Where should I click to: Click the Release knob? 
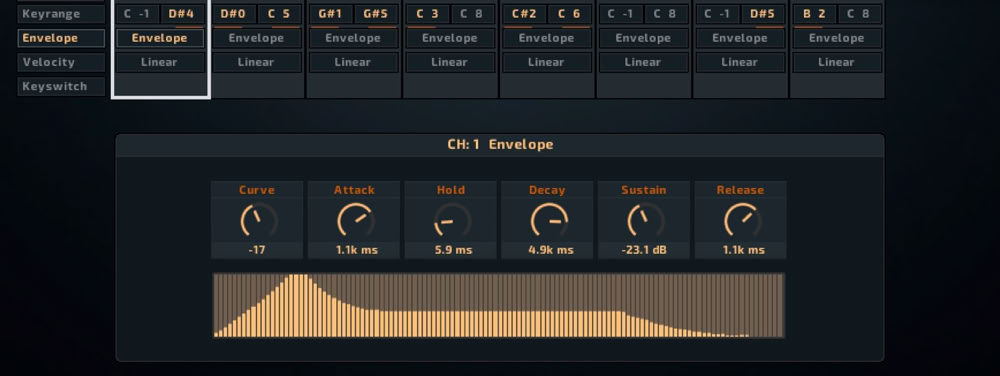tap(741, 220)
